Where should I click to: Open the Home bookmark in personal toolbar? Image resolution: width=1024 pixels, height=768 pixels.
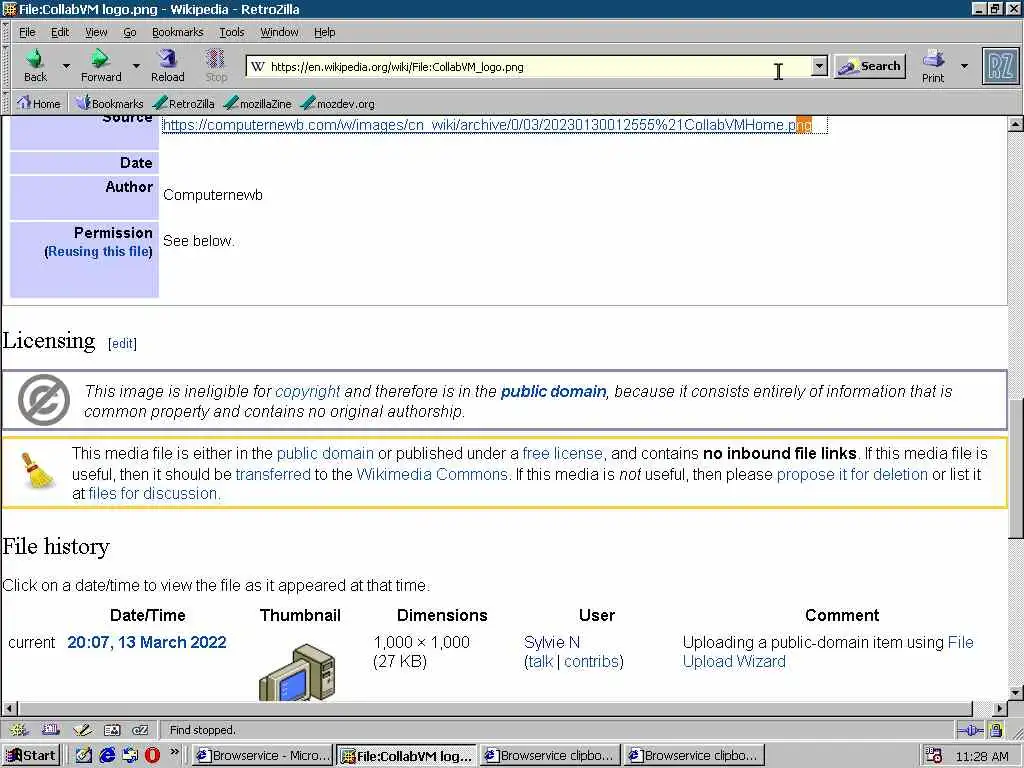(x=39, y=103)
